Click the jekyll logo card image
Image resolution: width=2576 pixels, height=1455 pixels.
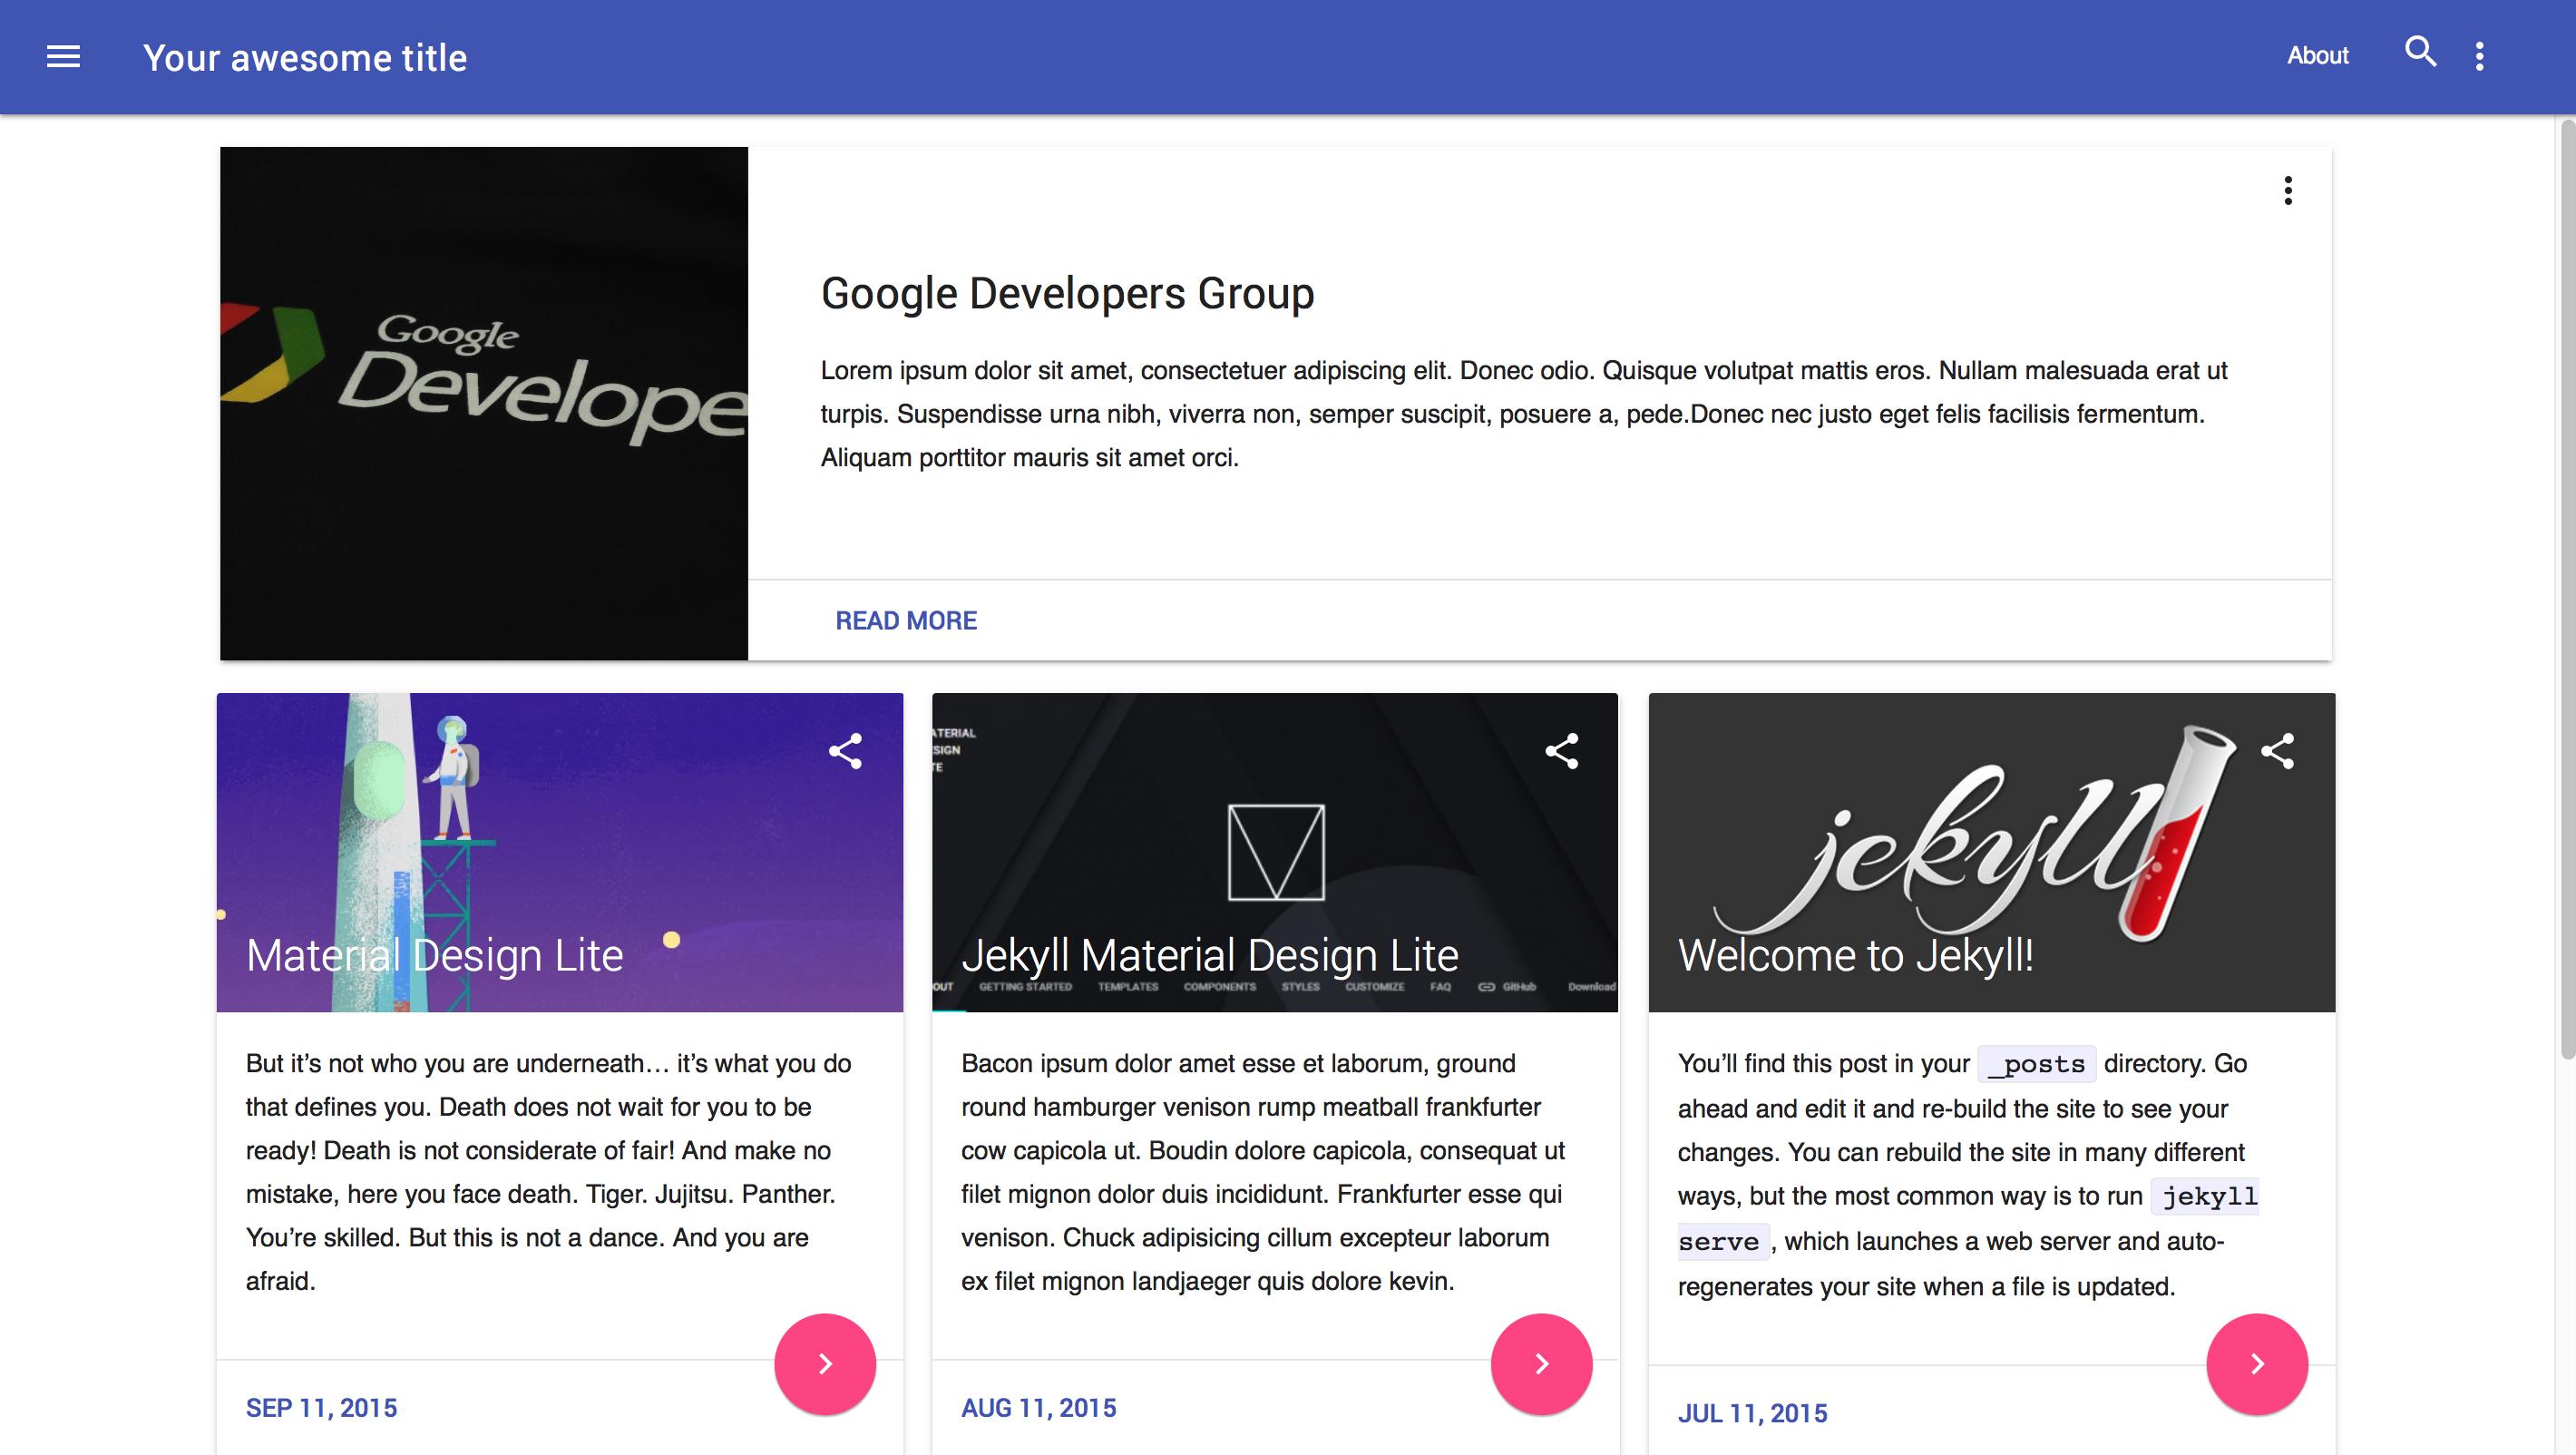(x=1992, y=852)
